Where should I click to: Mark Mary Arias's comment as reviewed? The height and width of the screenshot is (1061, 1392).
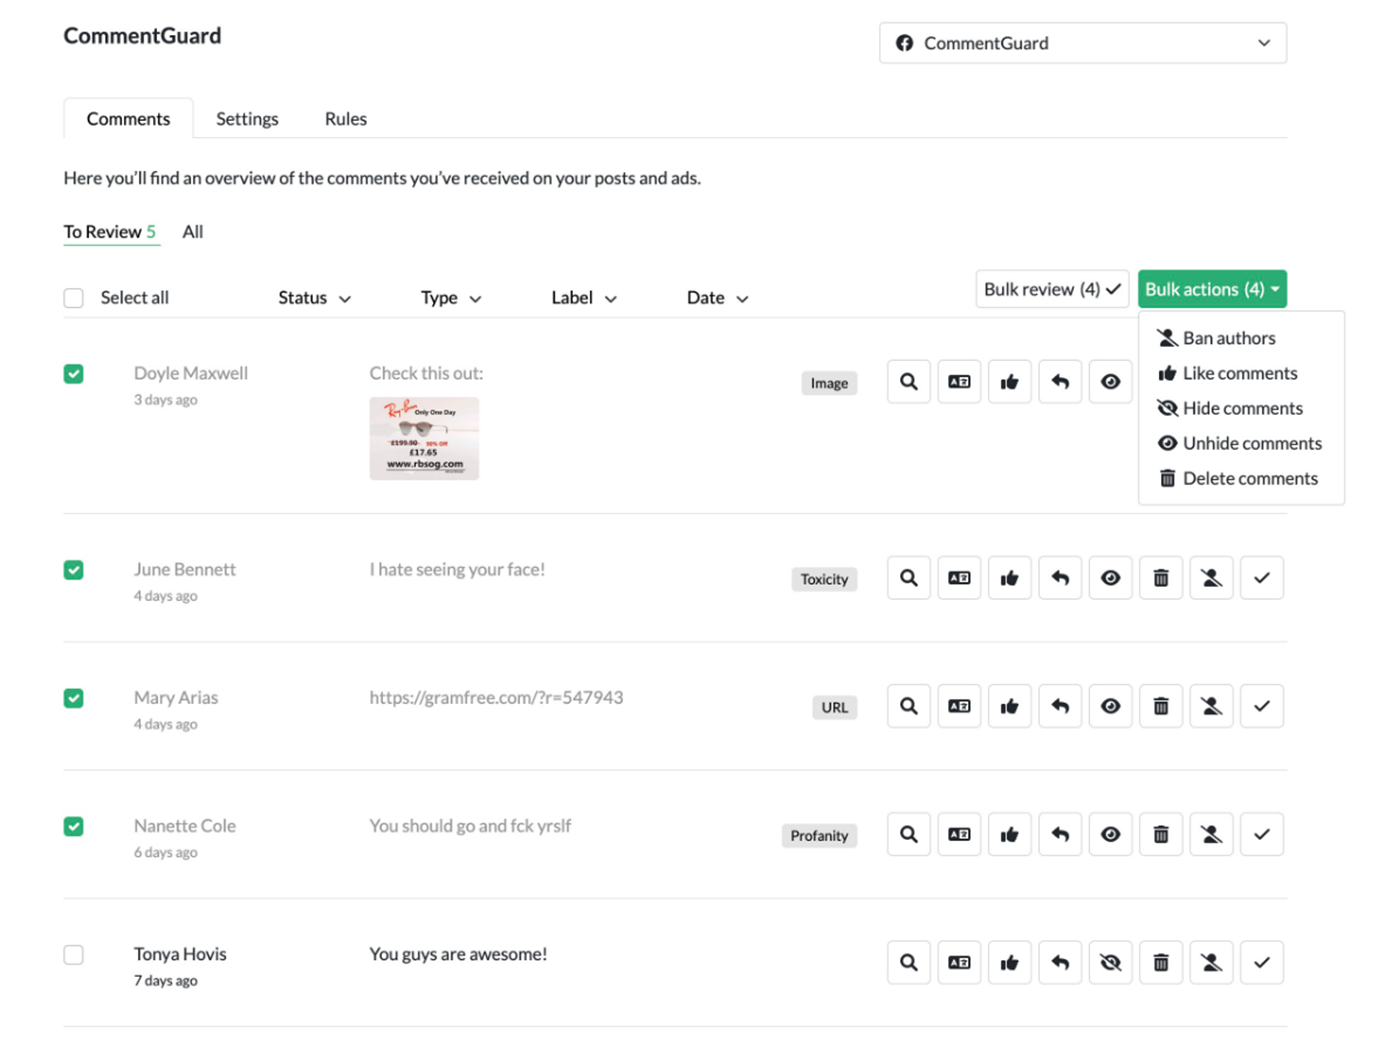click(1261, 706)
